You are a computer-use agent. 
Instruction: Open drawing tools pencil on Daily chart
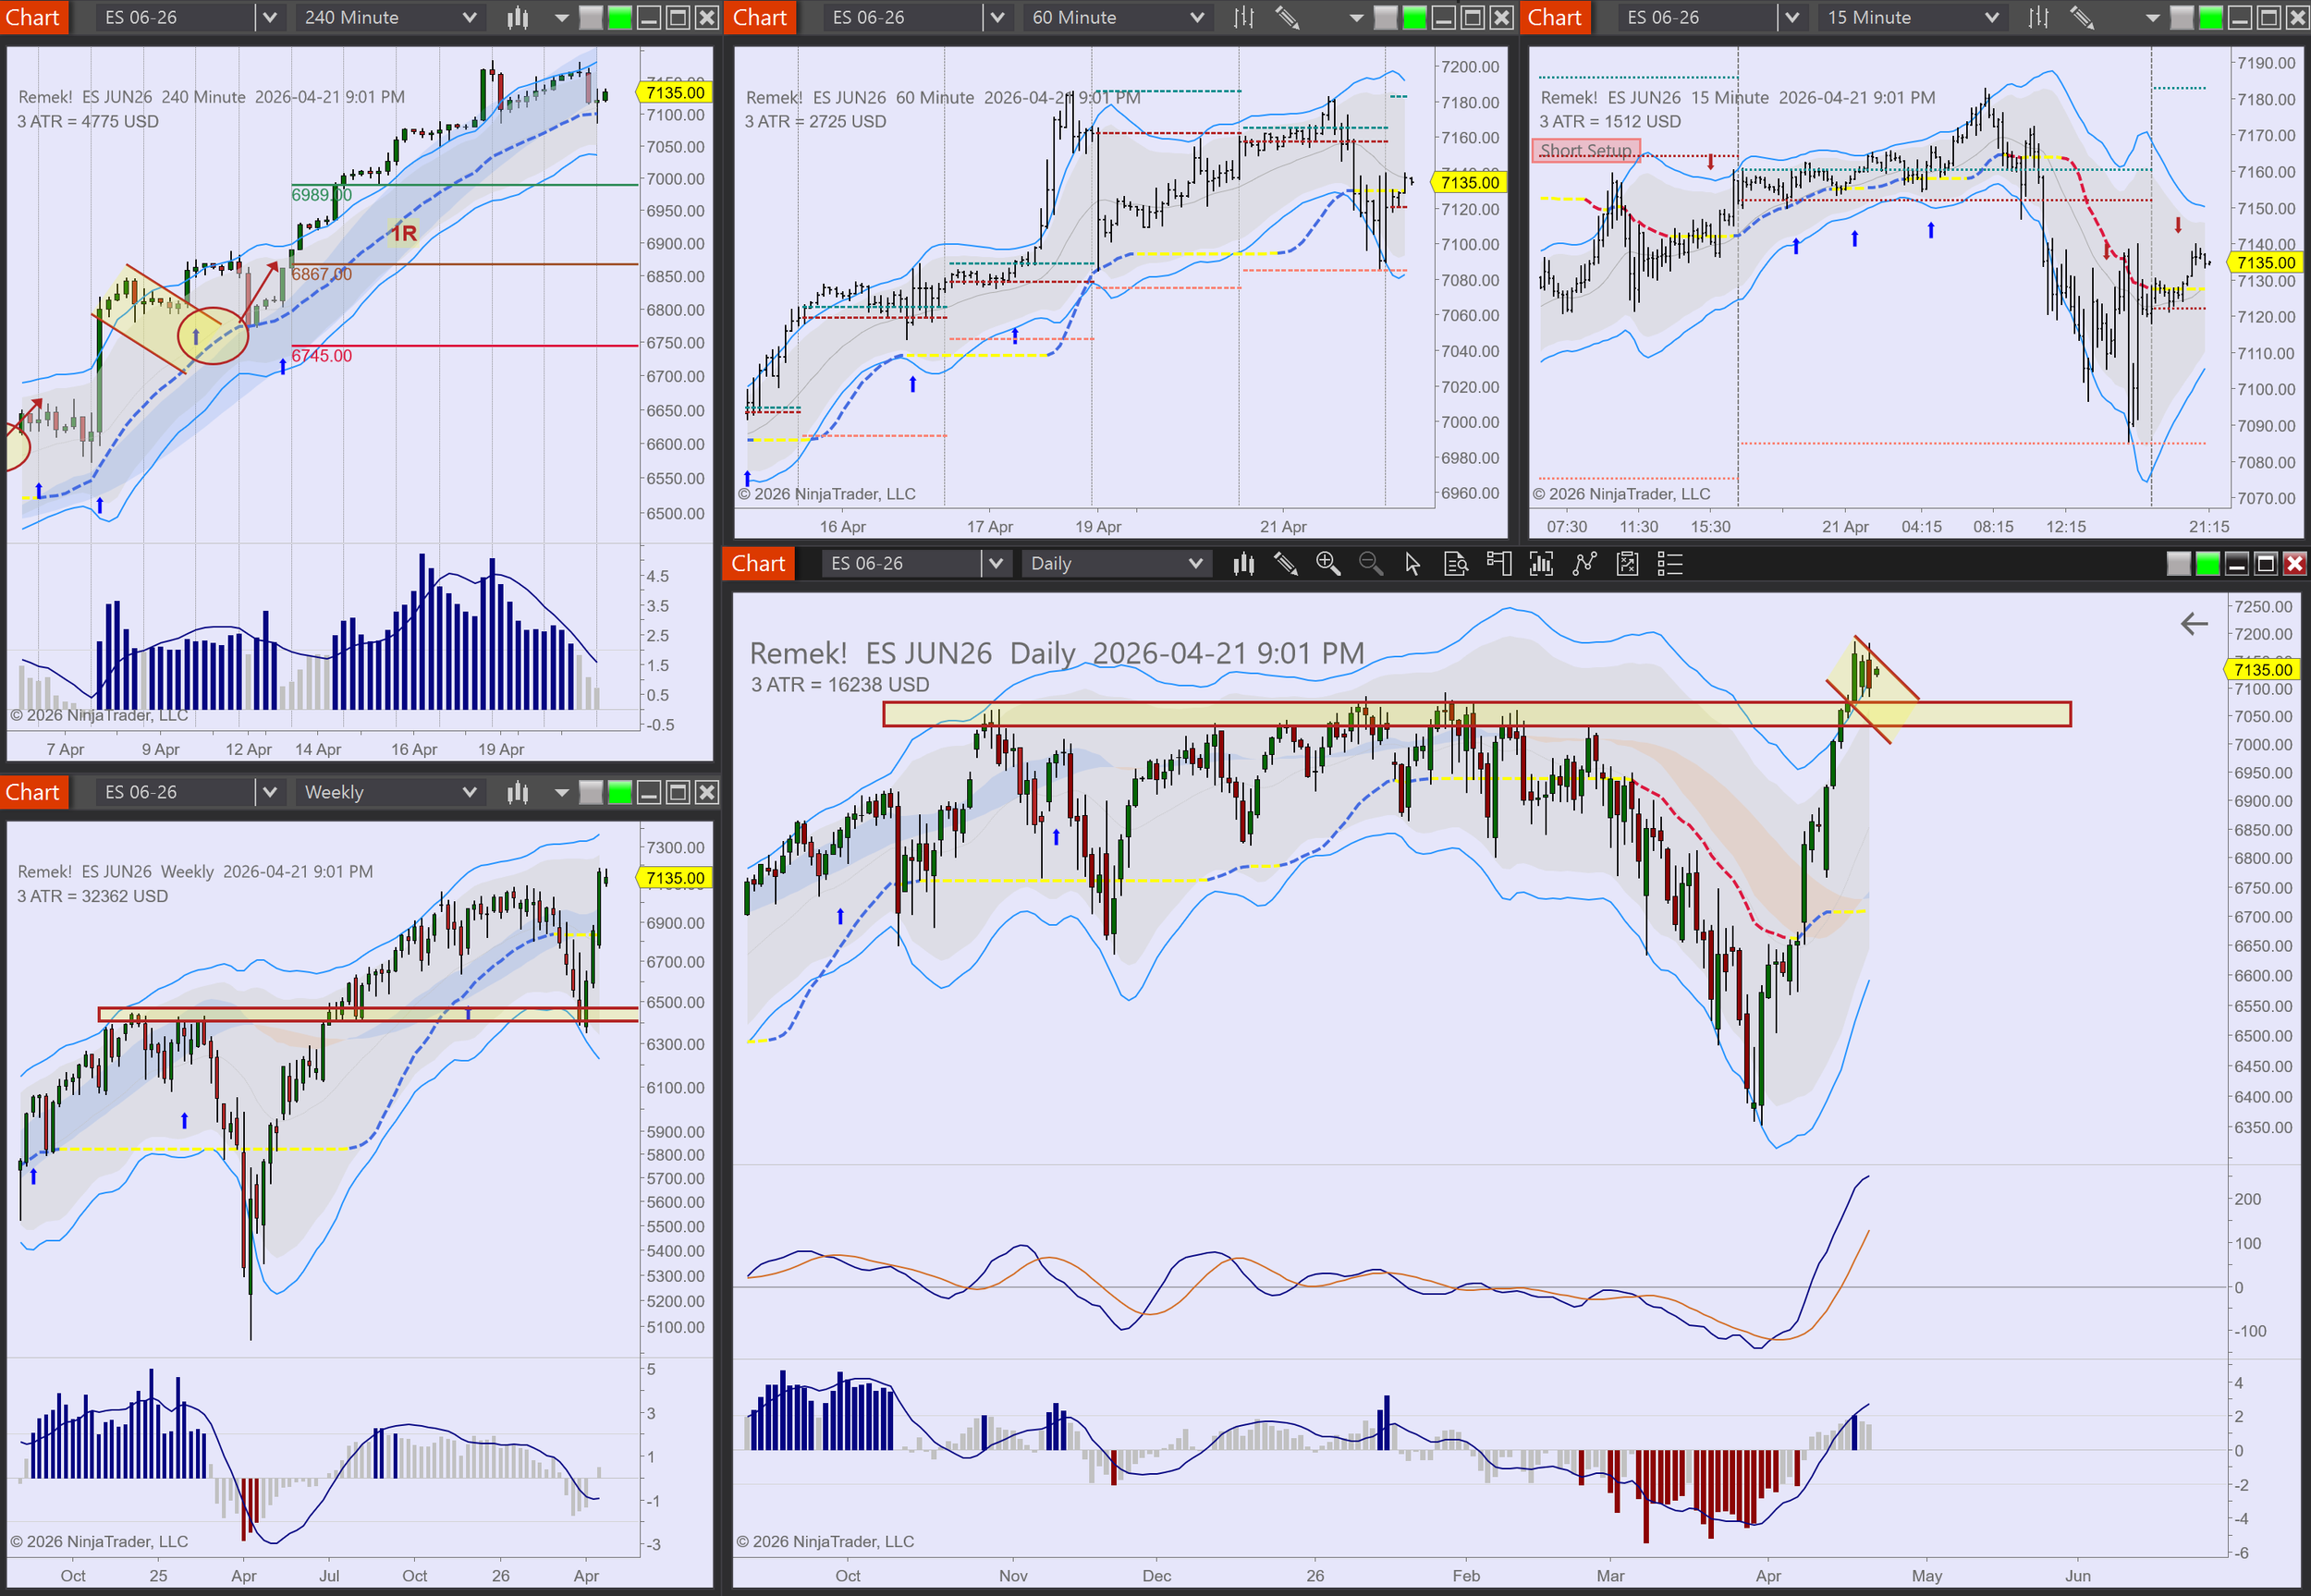pyautogui.click(x=1285, y=564)
